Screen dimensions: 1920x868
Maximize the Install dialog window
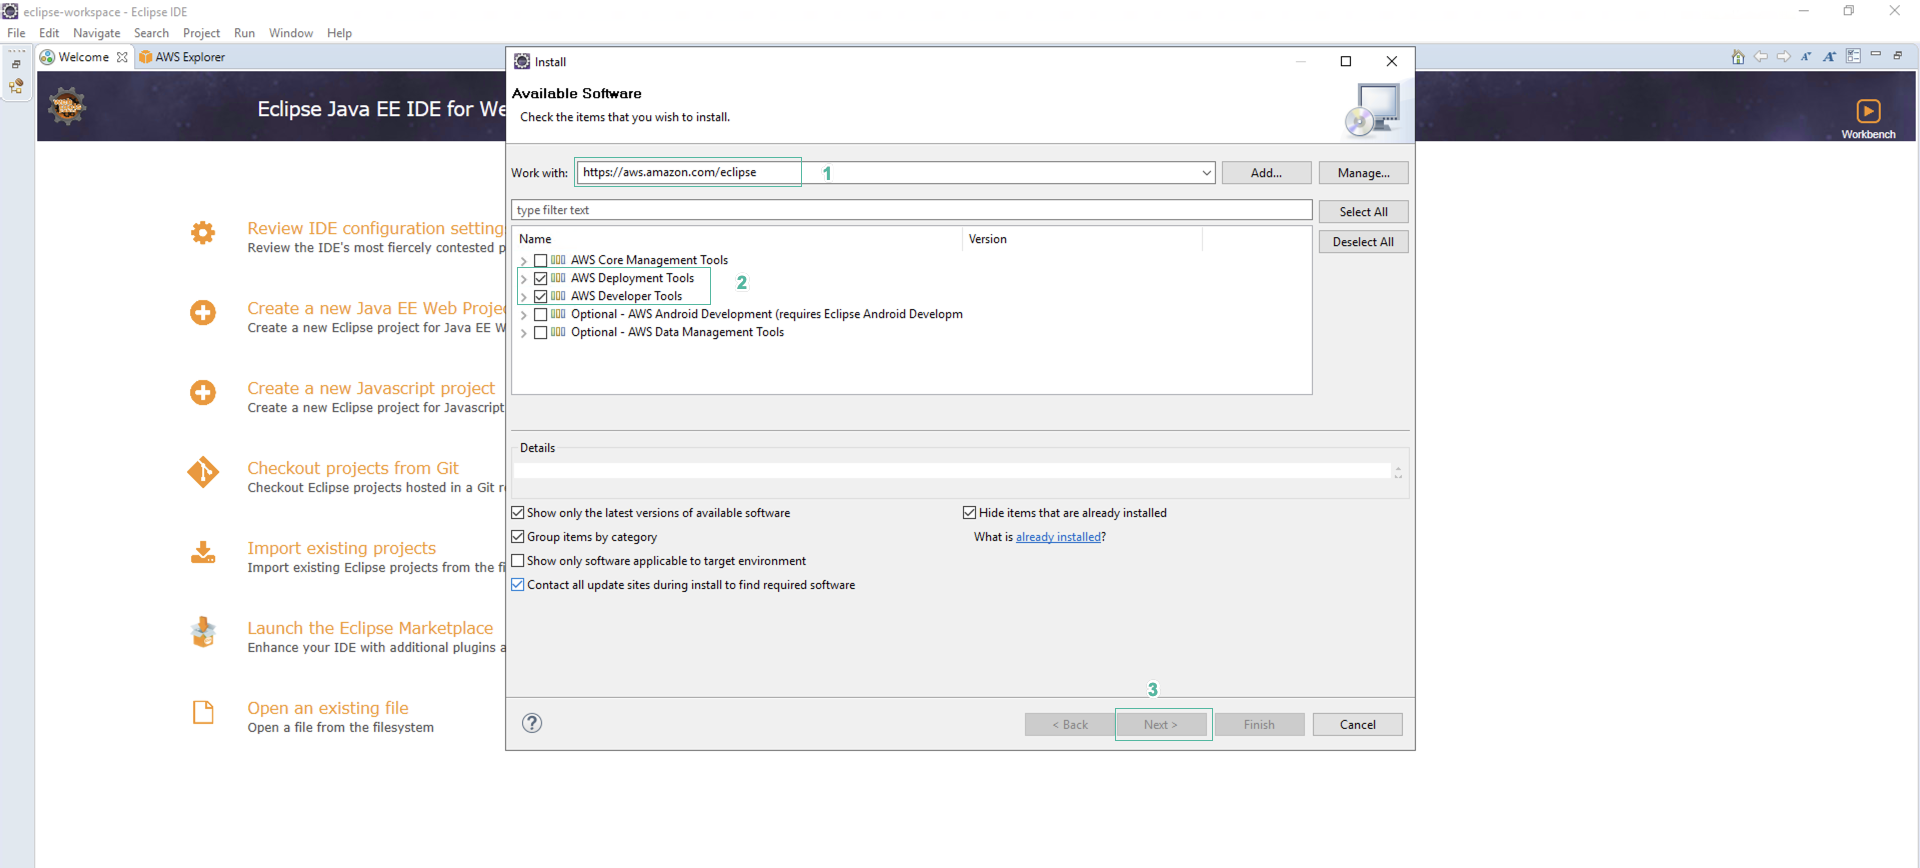pos(1346,61)
